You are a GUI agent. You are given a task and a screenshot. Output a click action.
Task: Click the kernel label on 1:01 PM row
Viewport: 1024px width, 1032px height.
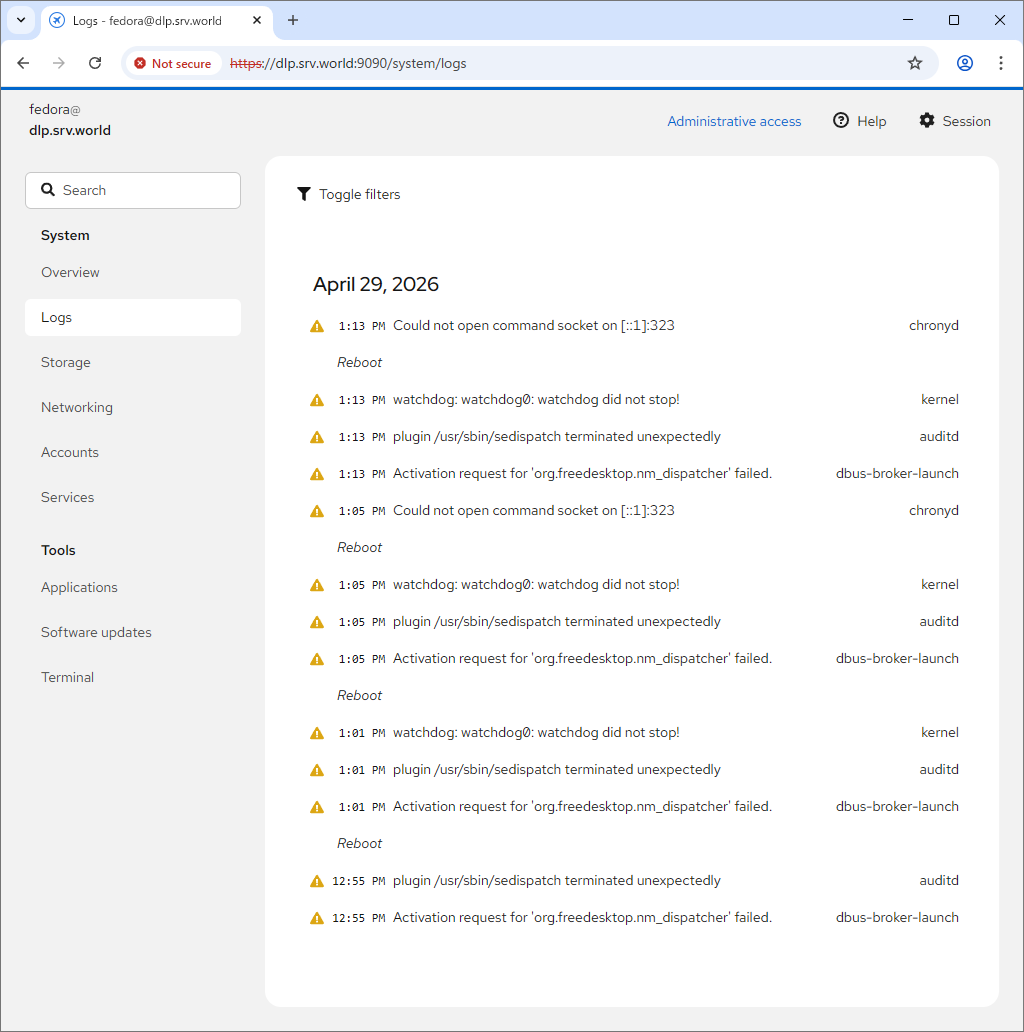[x=940, y=733]
